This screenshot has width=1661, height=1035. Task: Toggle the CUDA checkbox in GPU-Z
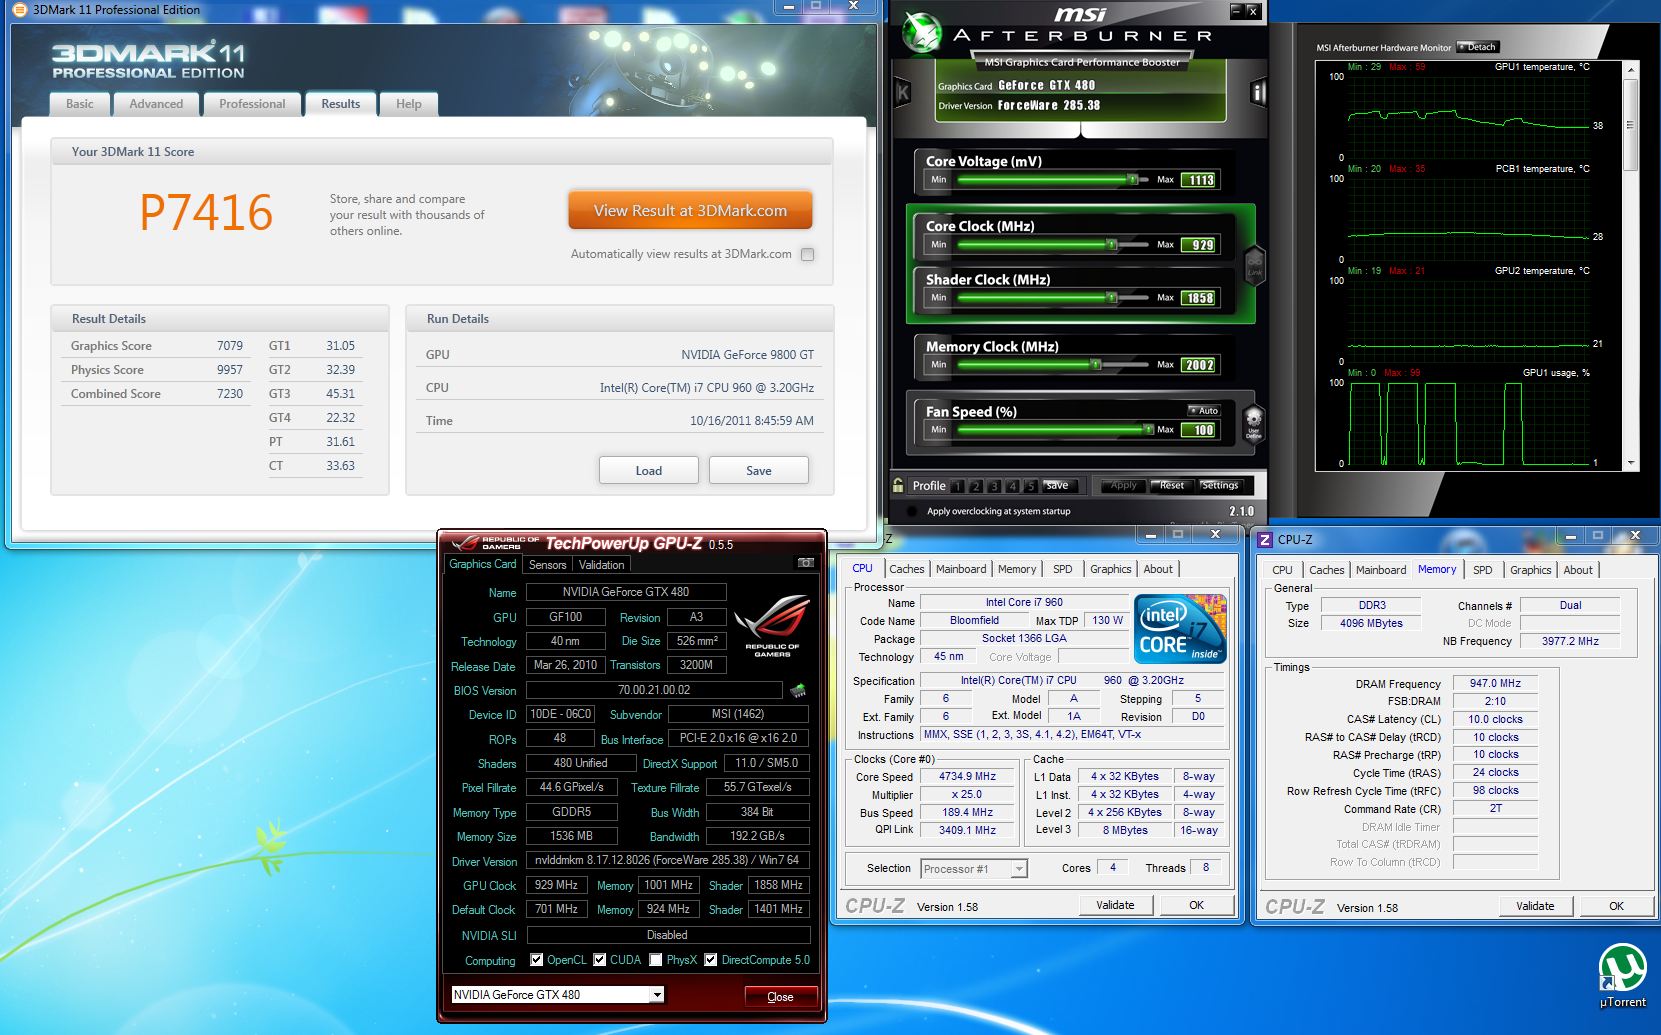click(600, 960)
